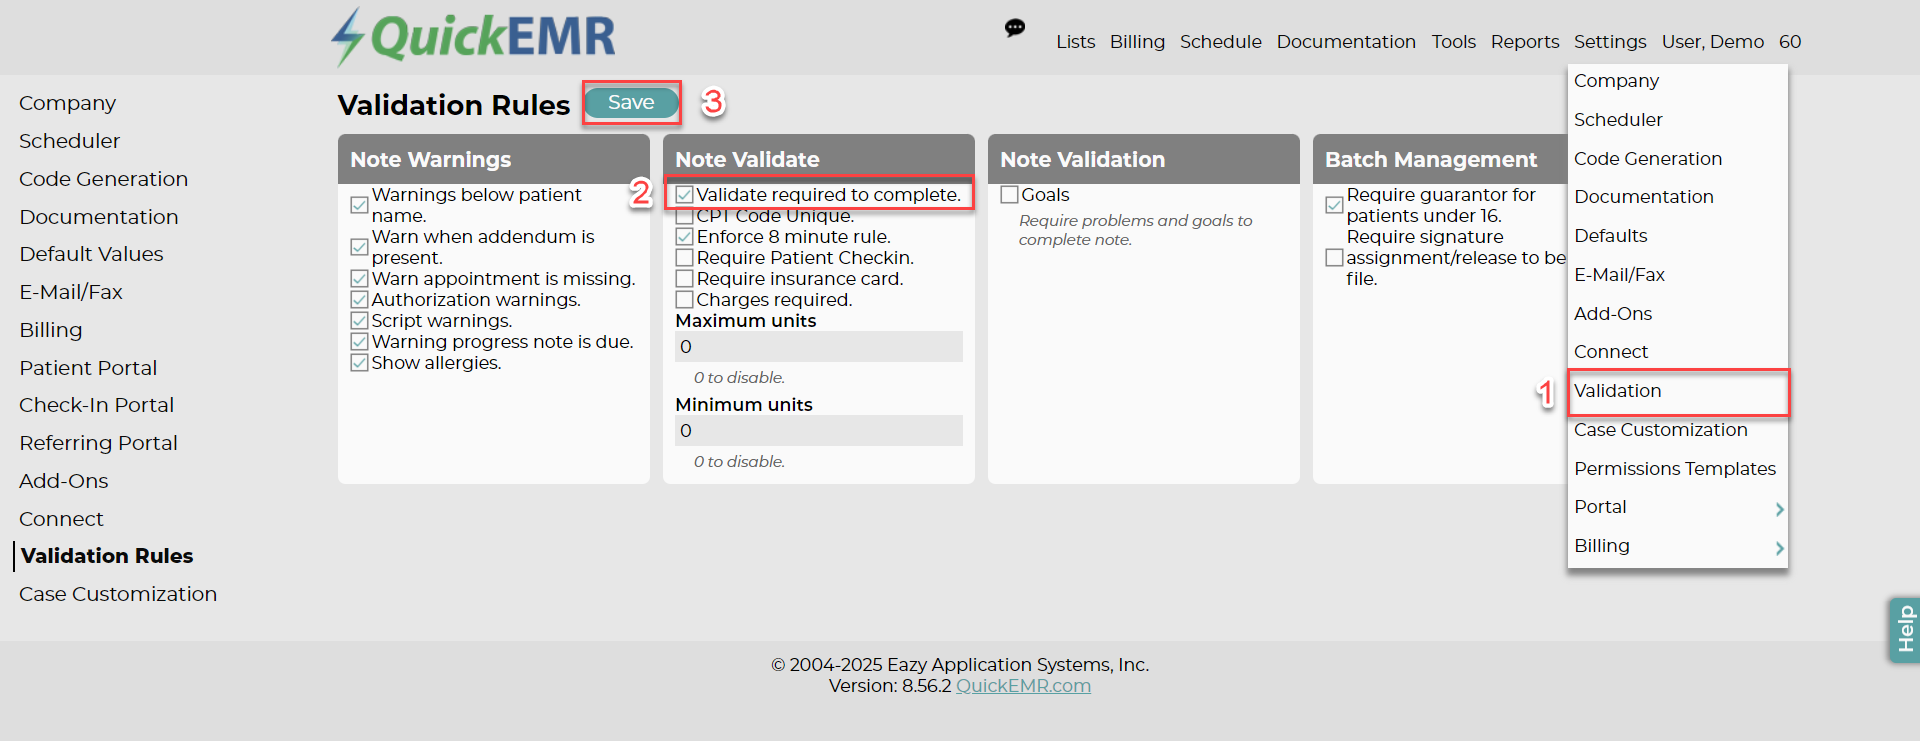
Task: Click the Maximum units input field
Action: click(818, 346)
